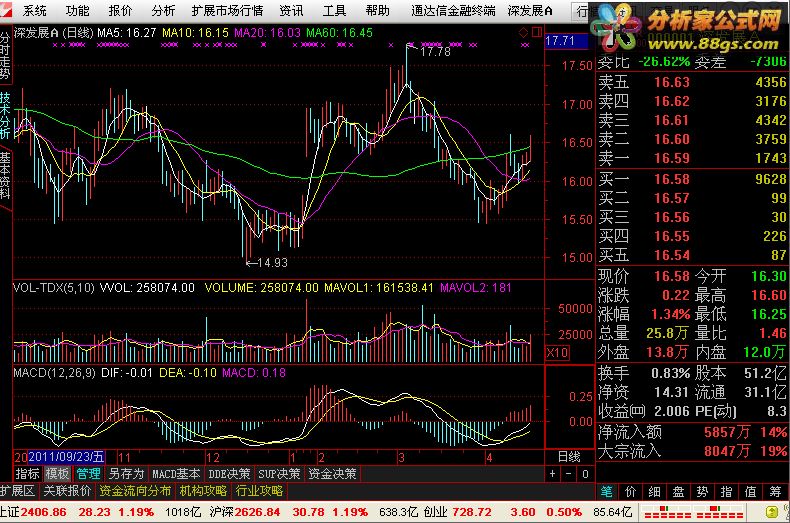Open the 工具 menu

(x=334, y=10)
